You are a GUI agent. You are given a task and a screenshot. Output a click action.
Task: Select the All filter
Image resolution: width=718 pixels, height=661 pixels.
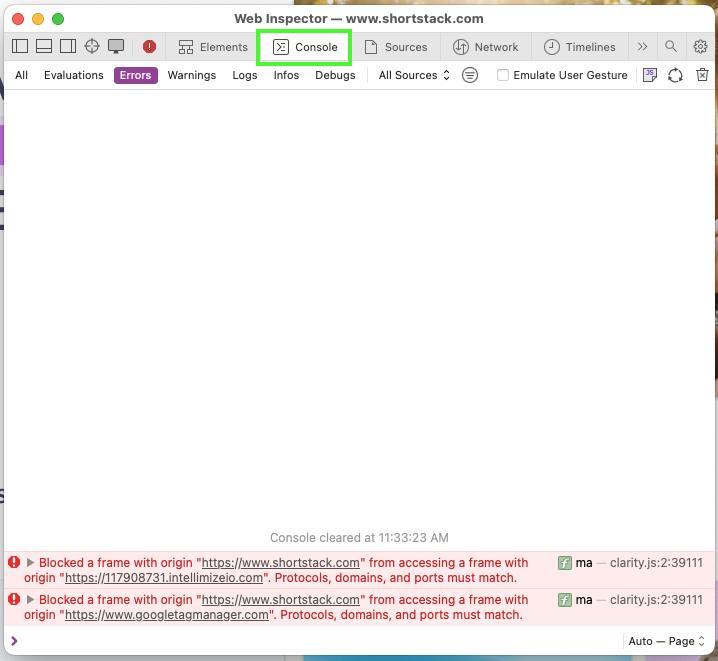tap(22, 75)
